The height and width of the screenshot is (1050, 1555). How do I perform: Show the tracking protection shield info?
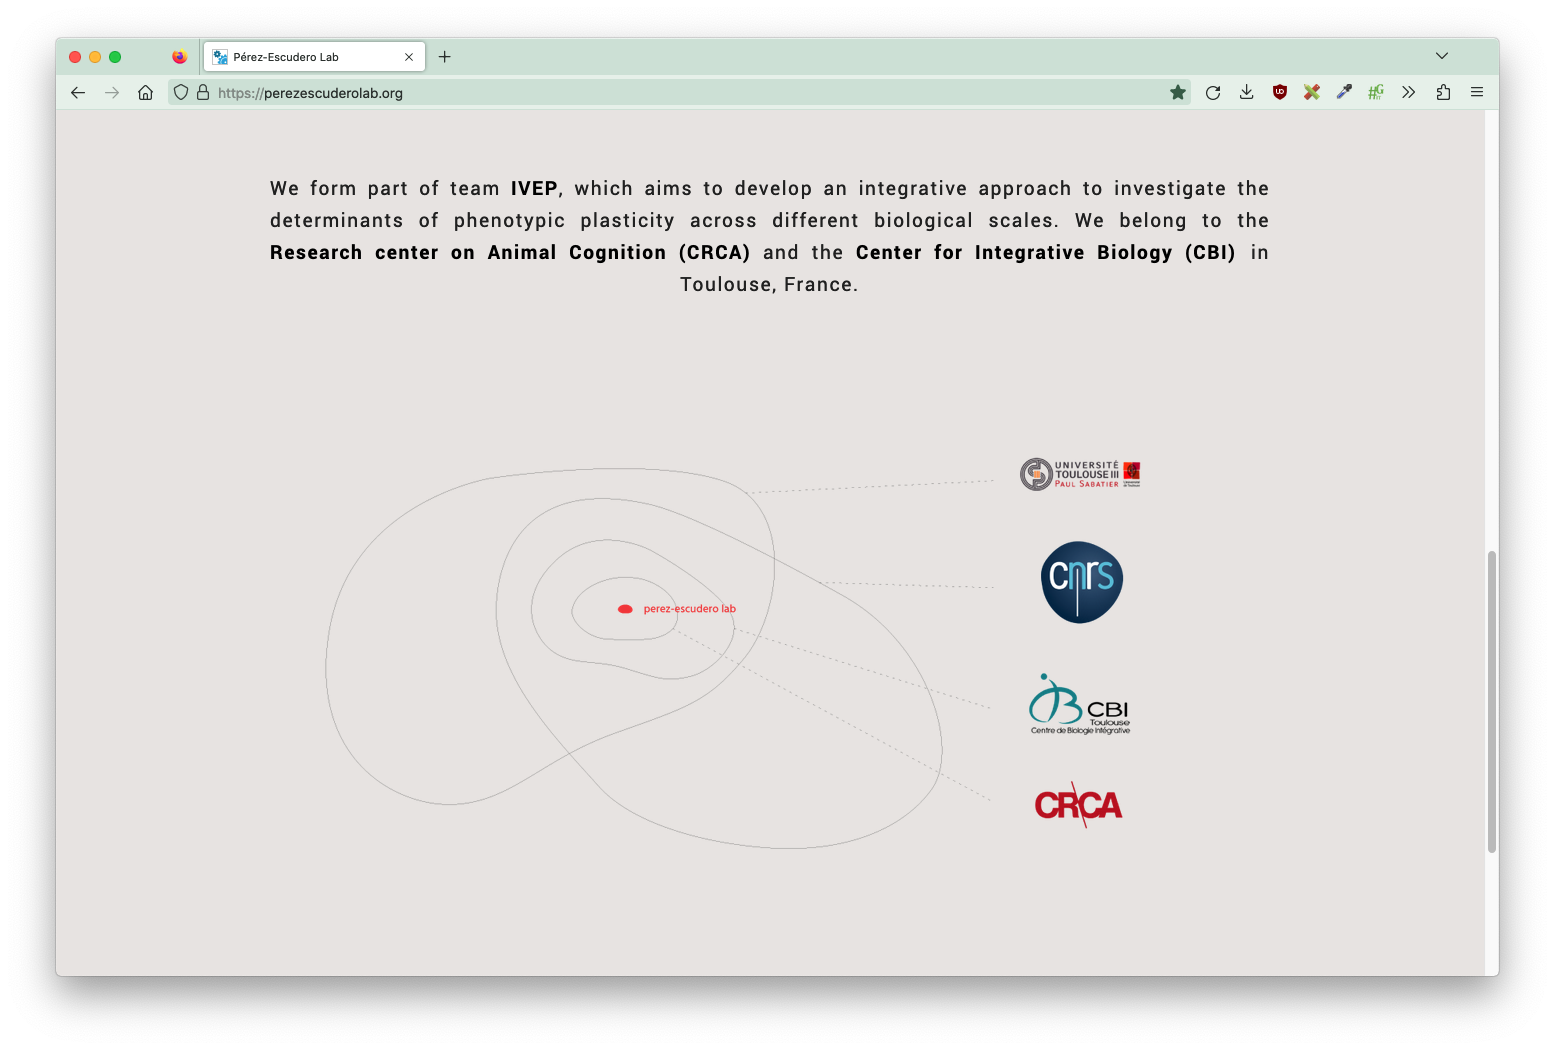click(x=181, y=93)
